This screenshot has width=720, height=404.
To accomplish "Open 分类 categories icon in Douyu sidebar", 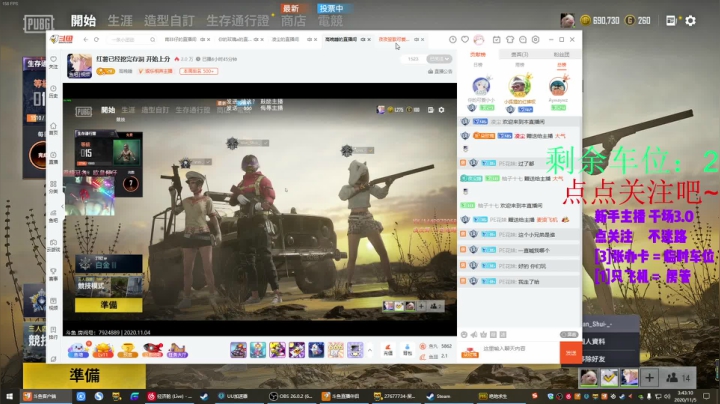I will click(53, 184).
